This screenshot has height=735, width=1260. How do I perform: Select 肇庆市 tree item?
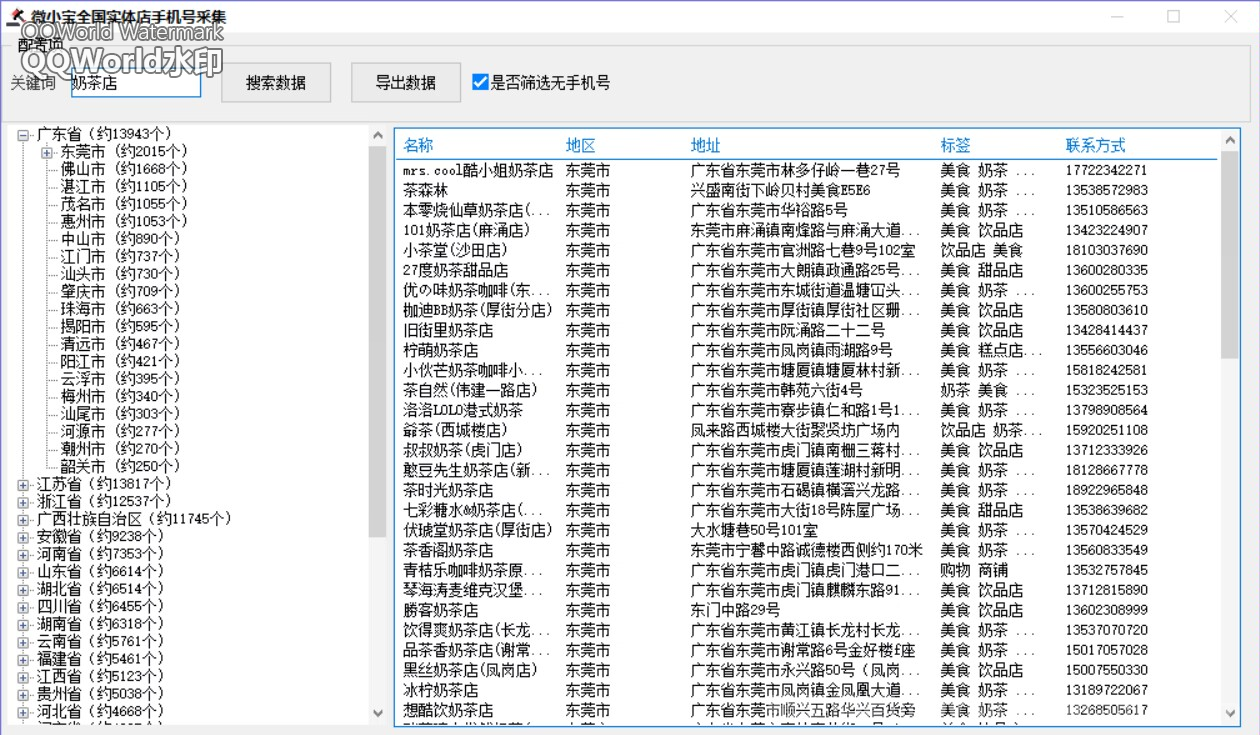[x=120, y=291]
